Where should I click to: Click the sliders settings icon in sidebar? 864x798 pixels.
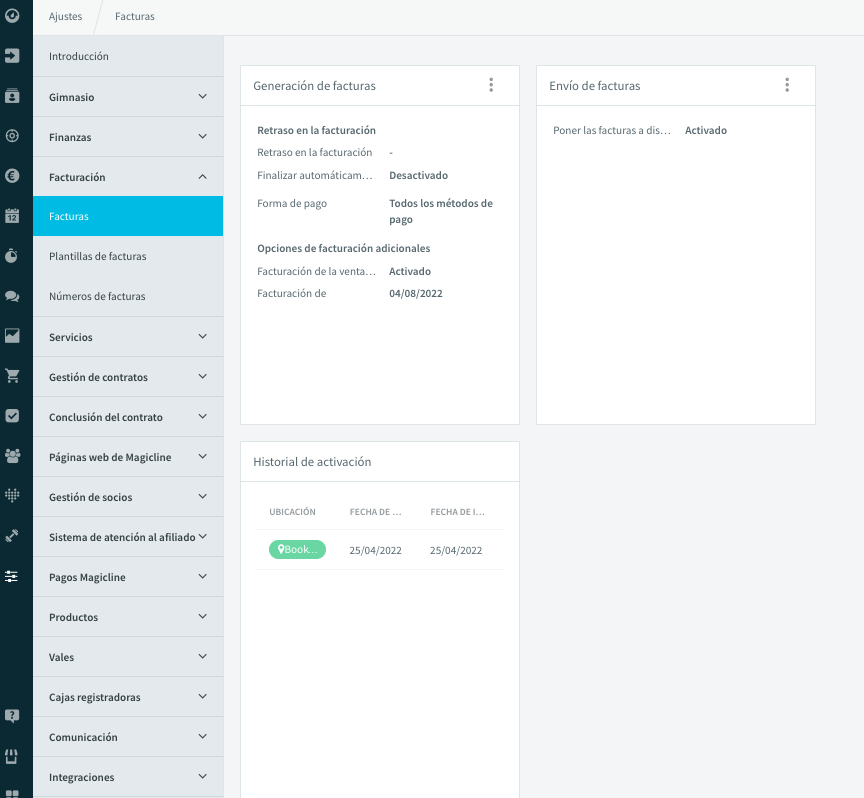pyautogui.click(x=12, y=576)
